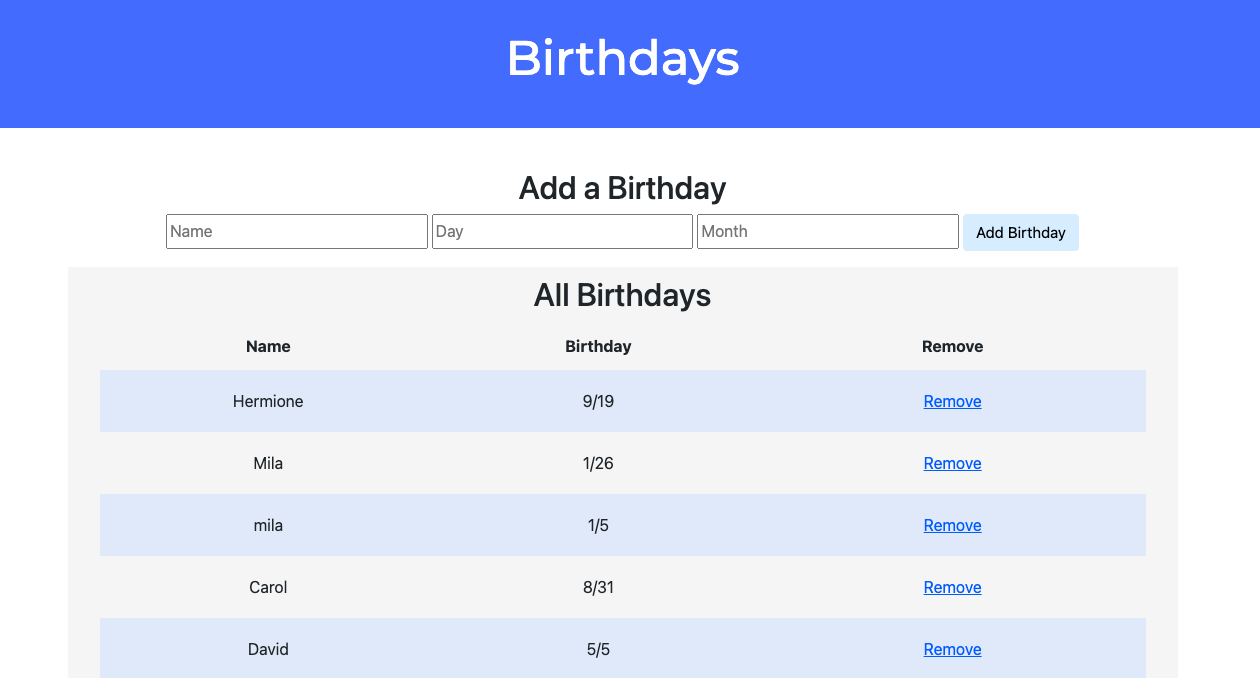
Task: Click the Name column header
Action: pyautogui.click(x=268, y=346)
